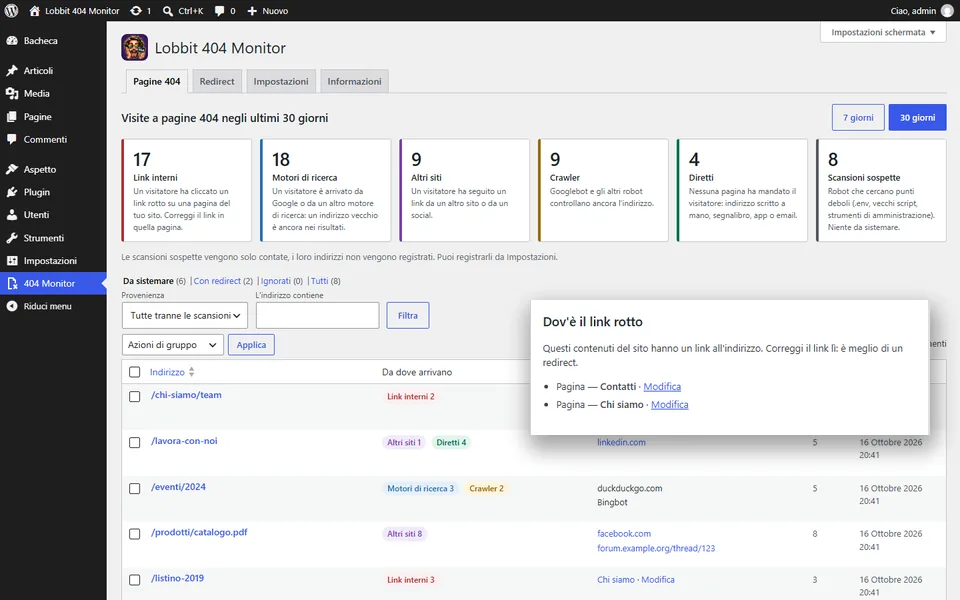Check the /eventi/2024 row checkbox

(x=135, y=488)
